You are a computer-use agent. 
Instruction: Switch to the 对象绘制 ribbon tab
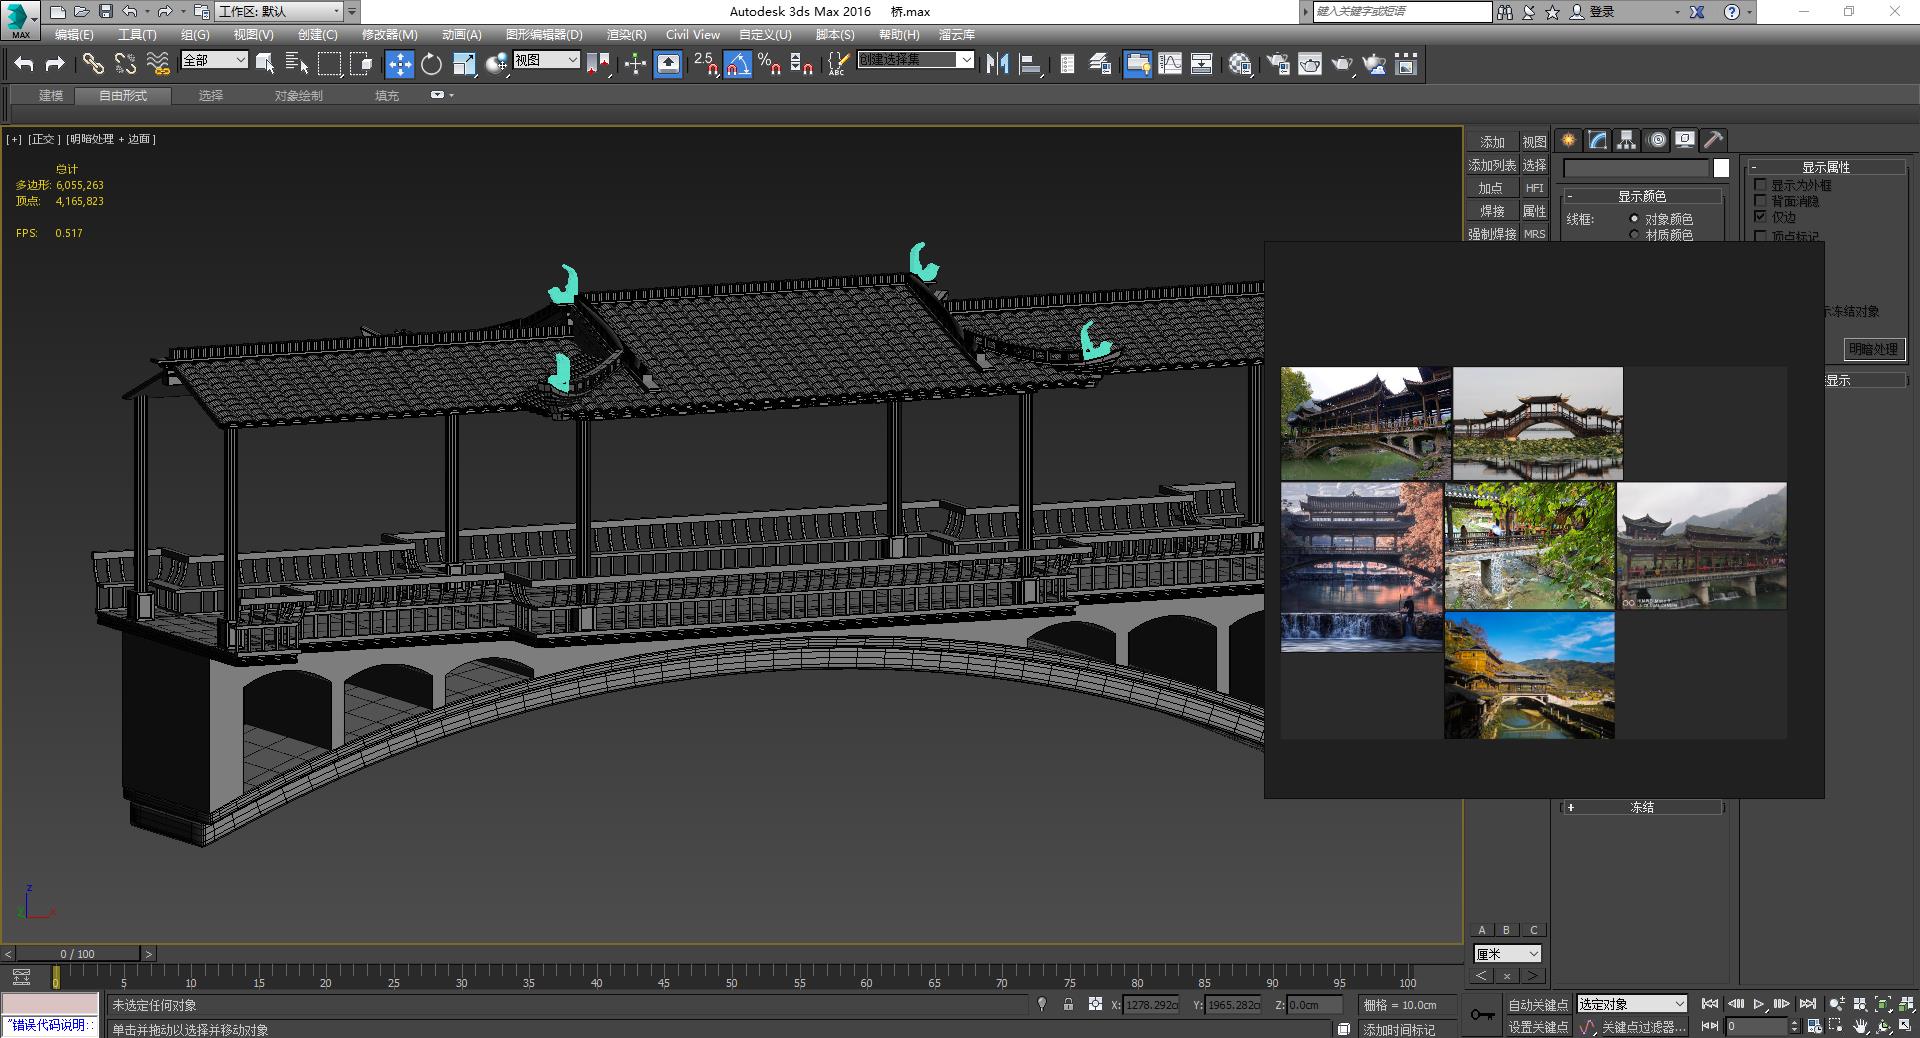click(x=298, y=96)
